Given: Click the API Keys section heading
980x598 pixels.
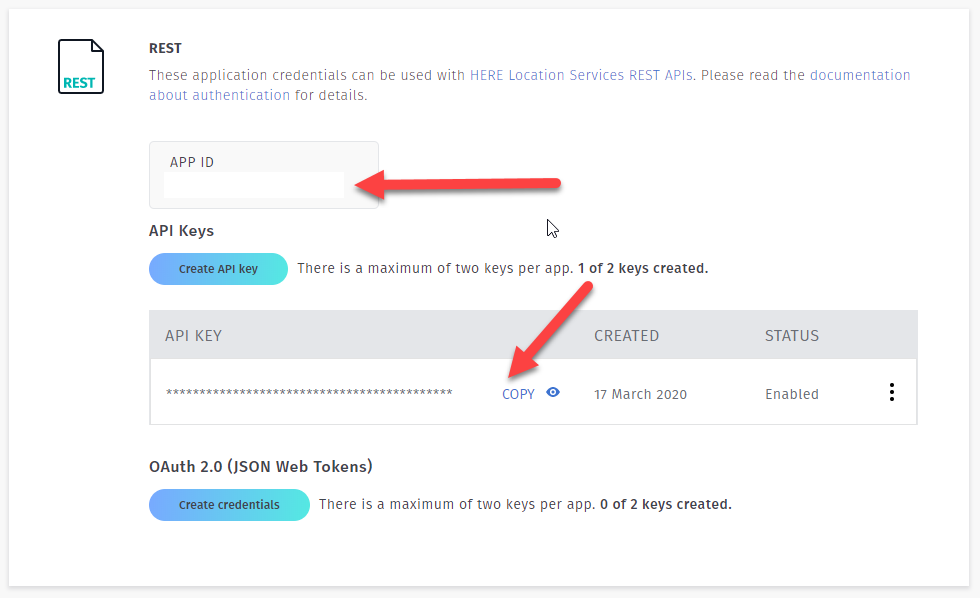Looking at the screenshot, I should pyautogui.click(x=181, y=230).
